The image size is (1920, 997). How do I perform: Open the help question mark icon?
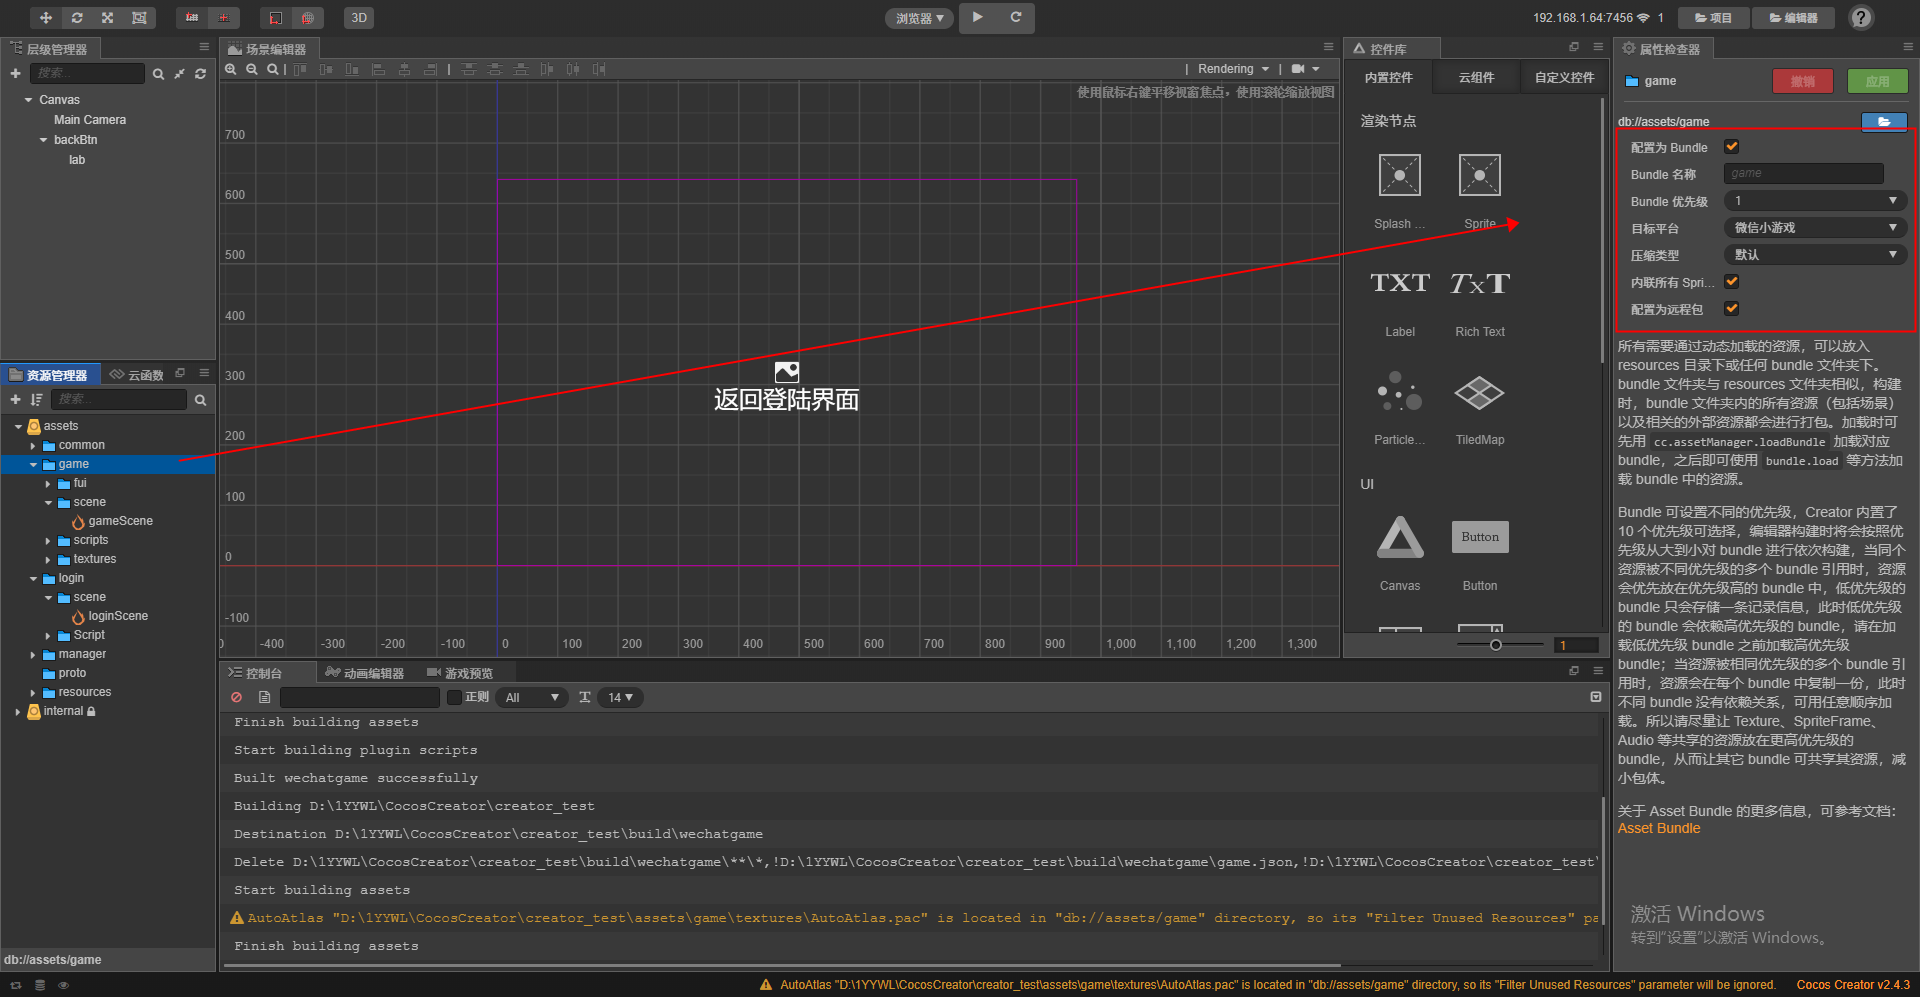click(x=1860, y=18)
